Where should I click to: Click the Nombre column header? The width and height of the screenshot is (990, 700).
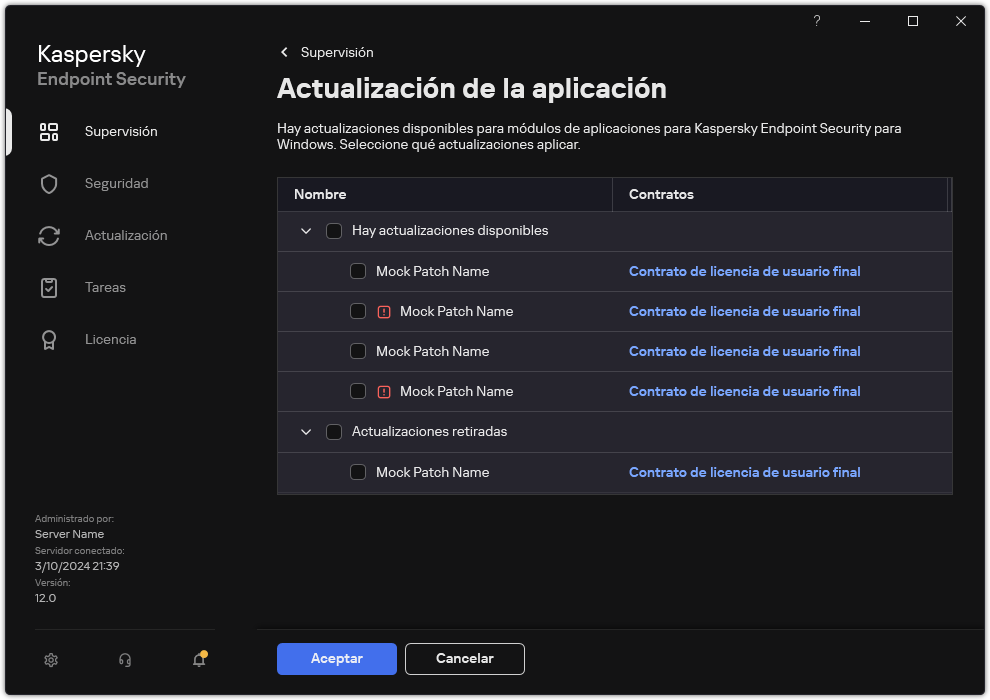[x=320, y=194]
